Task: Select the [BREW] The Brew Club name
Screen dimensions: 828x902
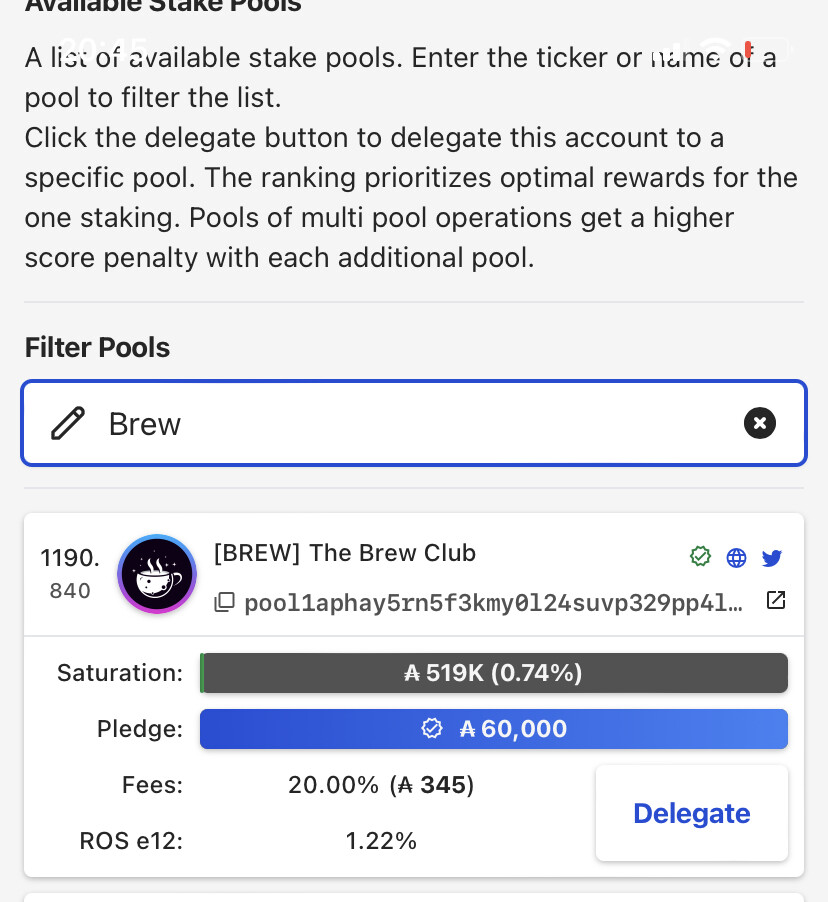Action: pos(345,553)
